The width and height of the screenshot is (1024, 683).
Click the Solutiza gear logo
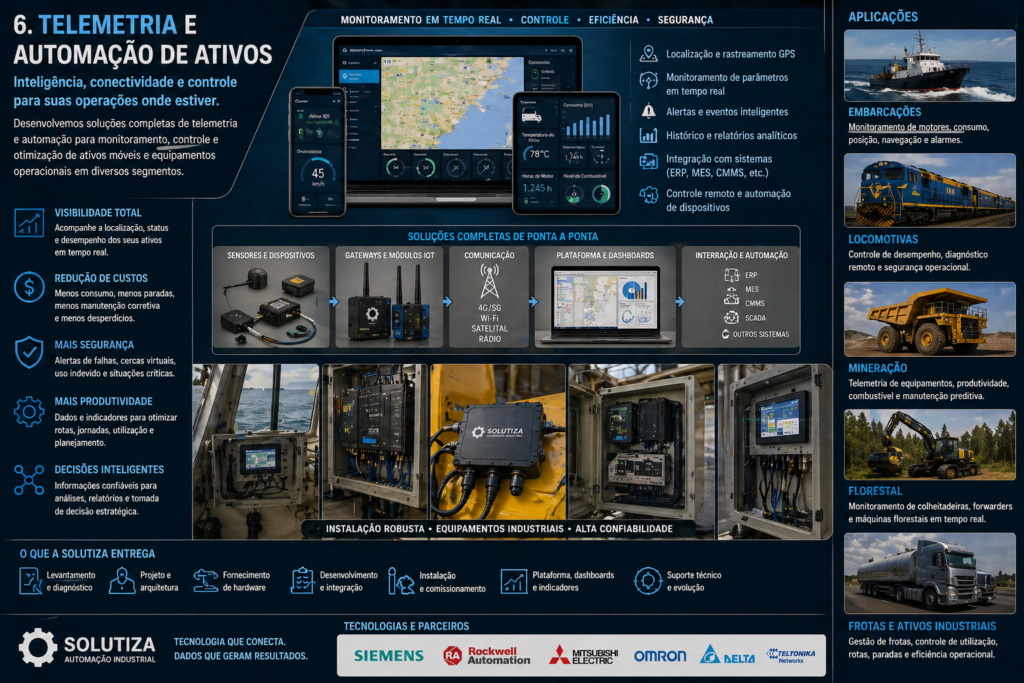[x=37, y=647]
